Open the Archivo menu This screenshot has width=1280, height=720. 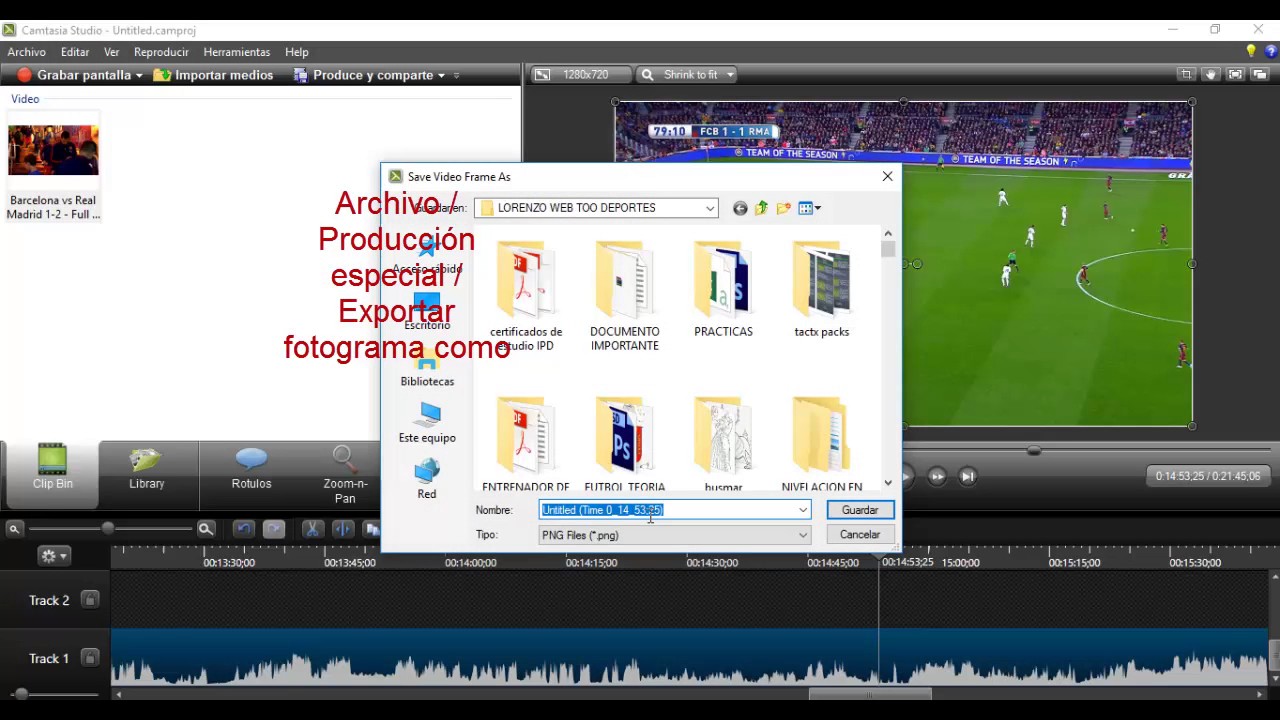tap(27, 52)
